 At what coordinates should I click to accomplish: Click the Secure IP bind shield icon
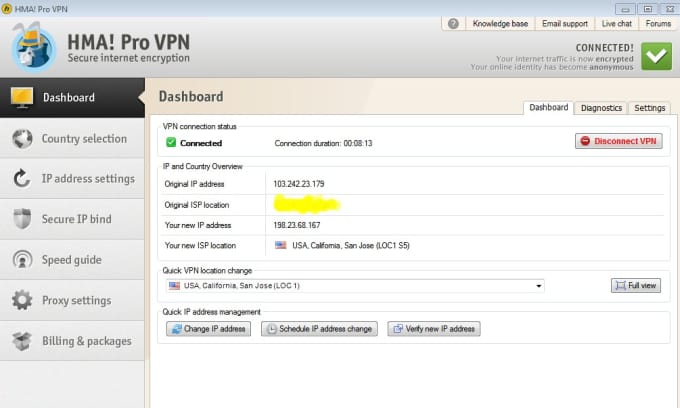[22, 219]
